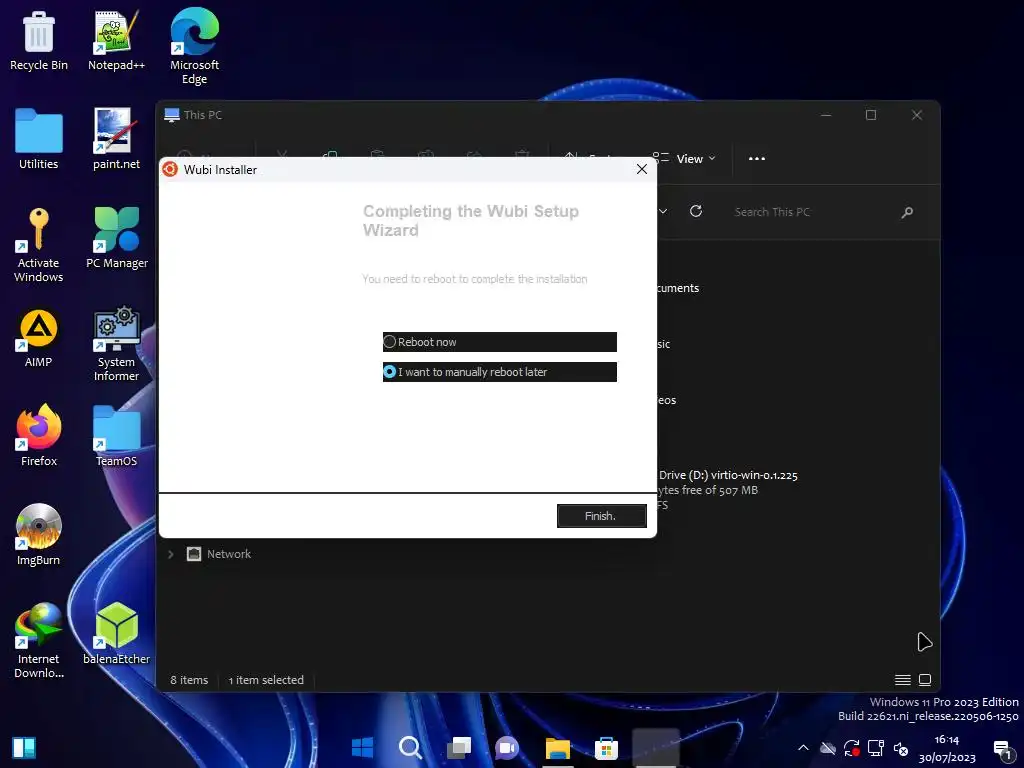Open address bar history dropdown in This PC
This screenshot has width=1024, height=768.
pos(663,211)
